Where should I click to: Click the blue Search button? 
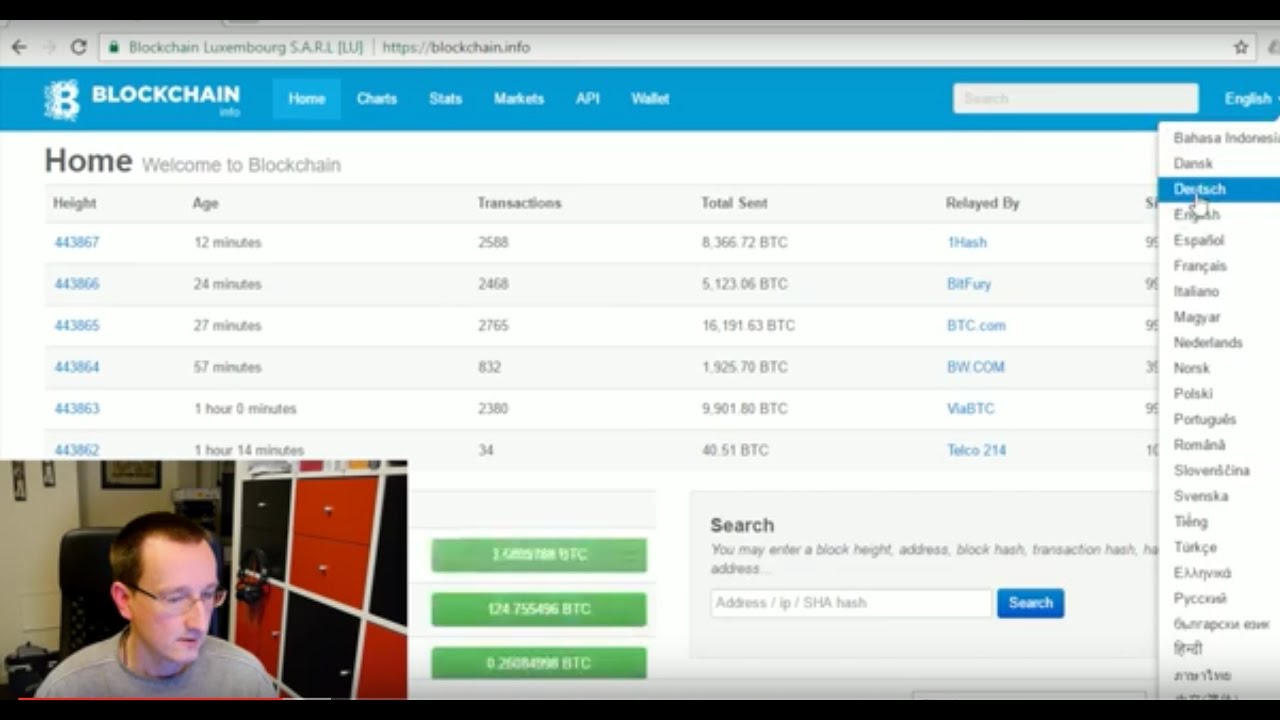tap(1030, 603)
